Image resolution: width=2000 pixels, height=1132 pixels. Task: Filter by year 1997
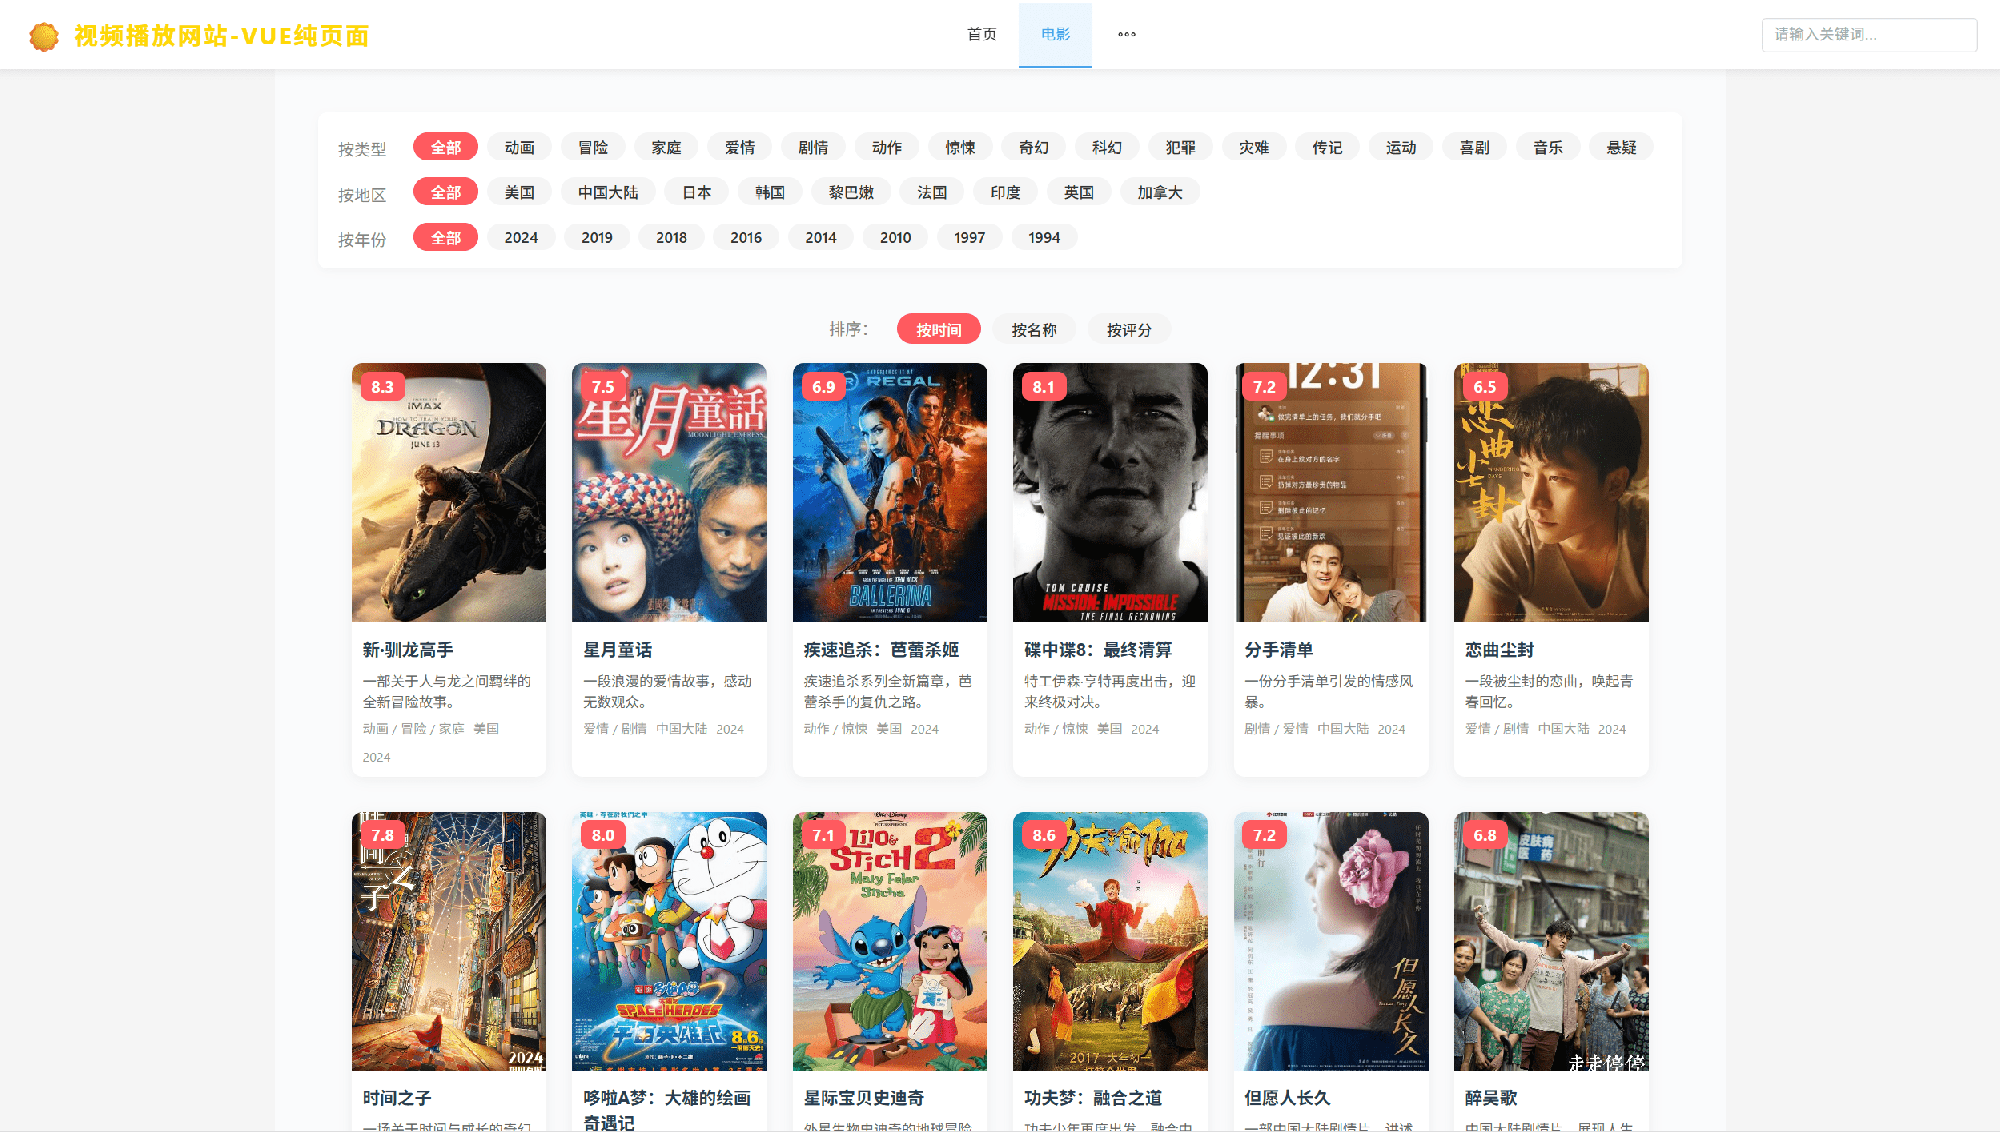pos(970,237)
